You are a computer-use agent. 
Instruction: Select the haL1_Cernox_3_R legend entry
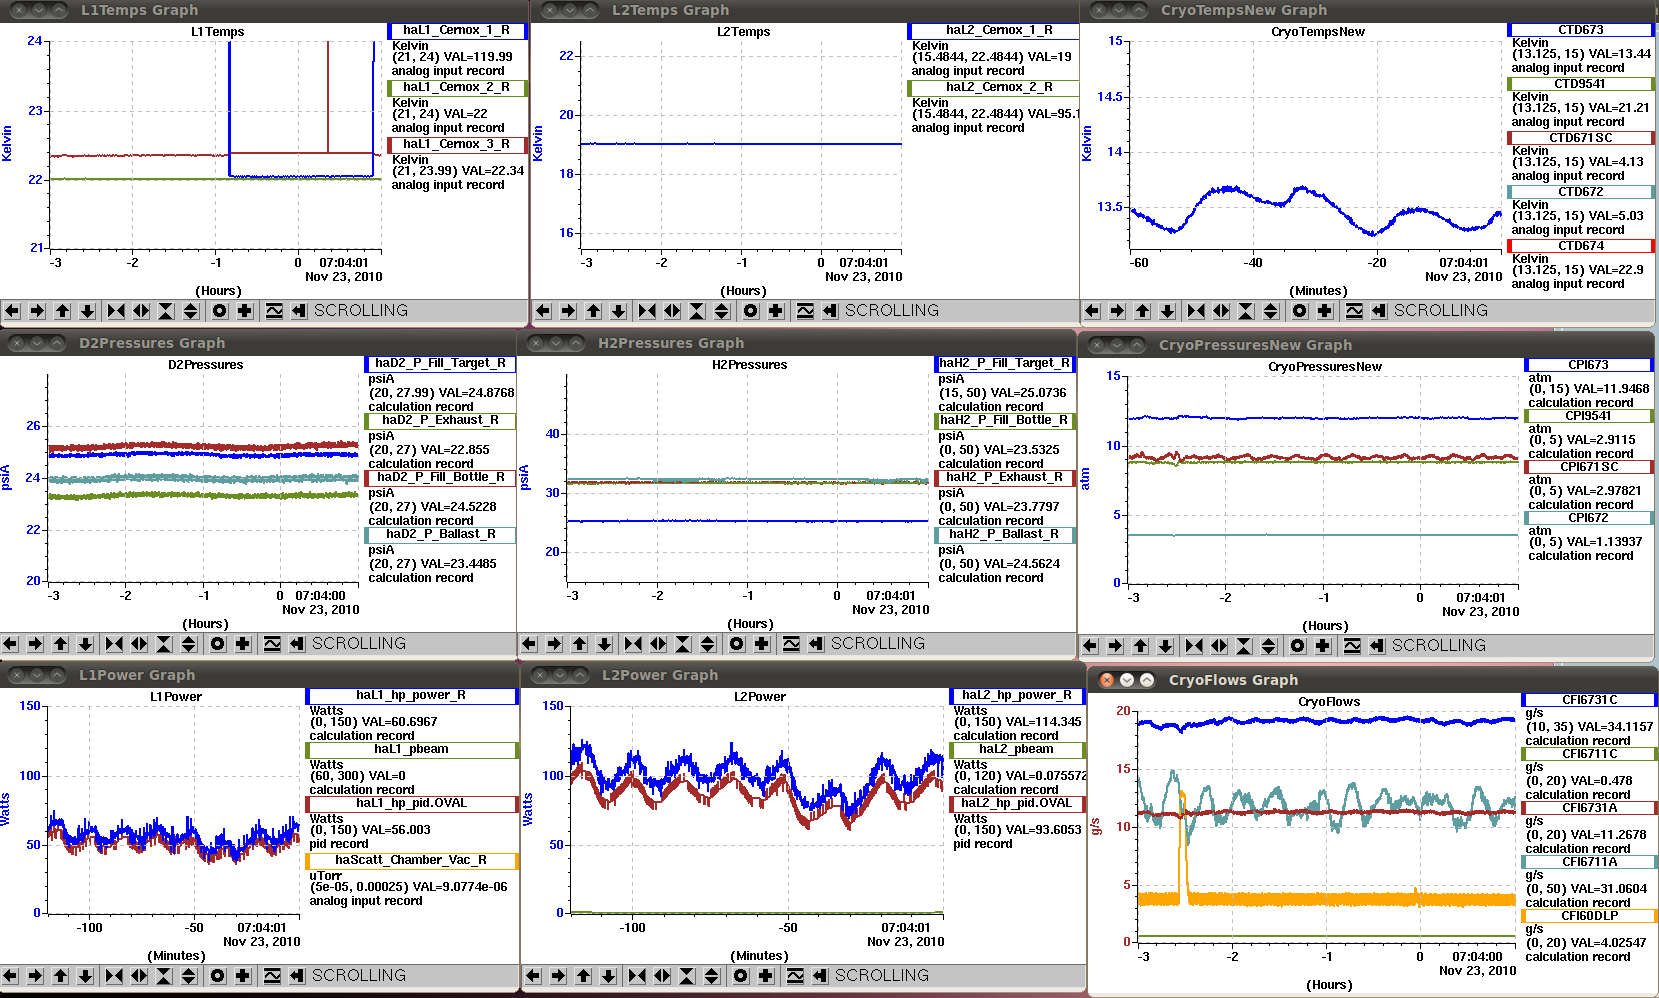coord(457,145)
